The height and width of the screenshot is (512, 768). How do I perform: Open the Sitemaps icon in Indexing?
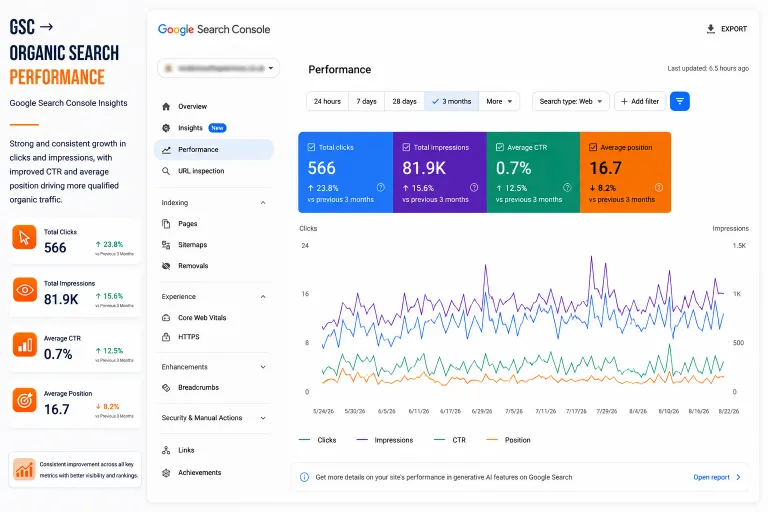(x=166, y=245)
